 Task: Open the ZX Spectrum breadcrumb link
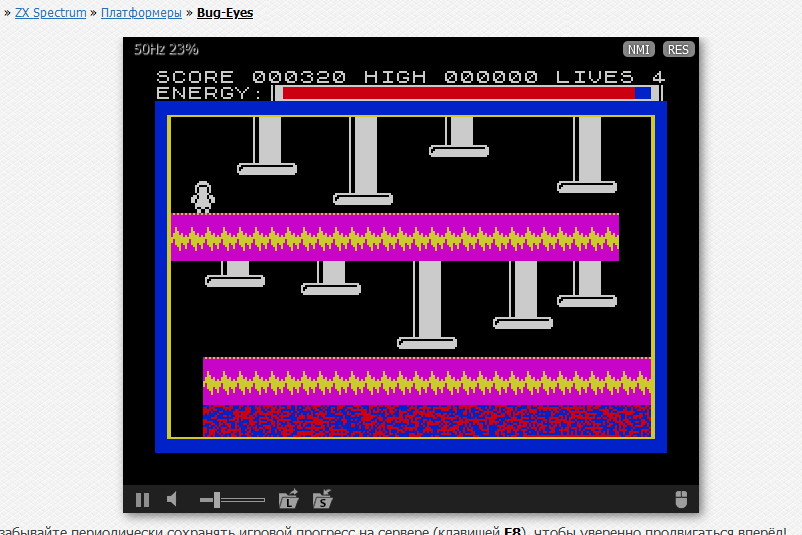click(x=49, y=13)
